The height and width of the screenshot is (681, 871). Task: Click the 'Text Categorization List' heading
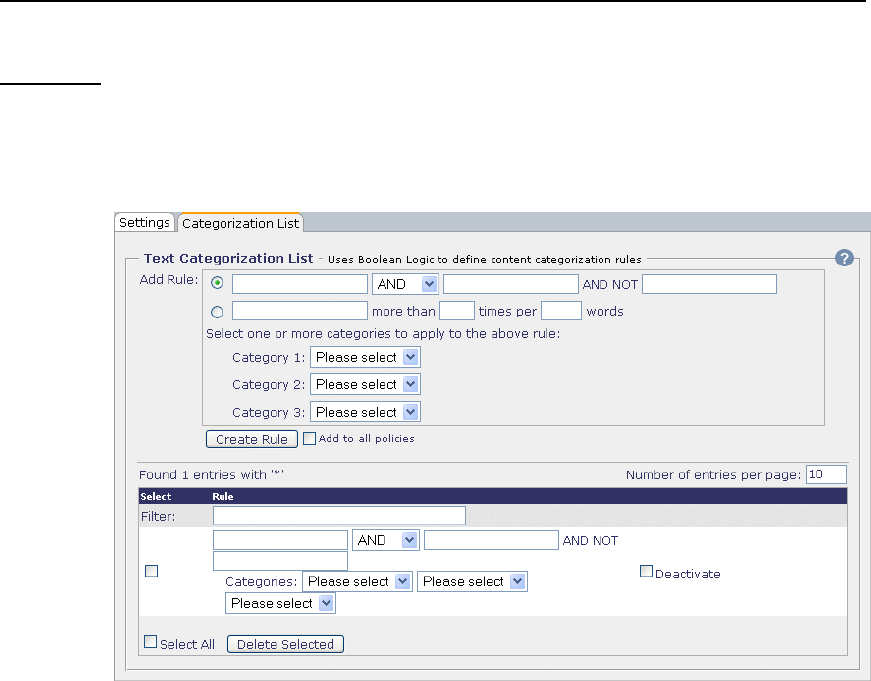point(228,258)
